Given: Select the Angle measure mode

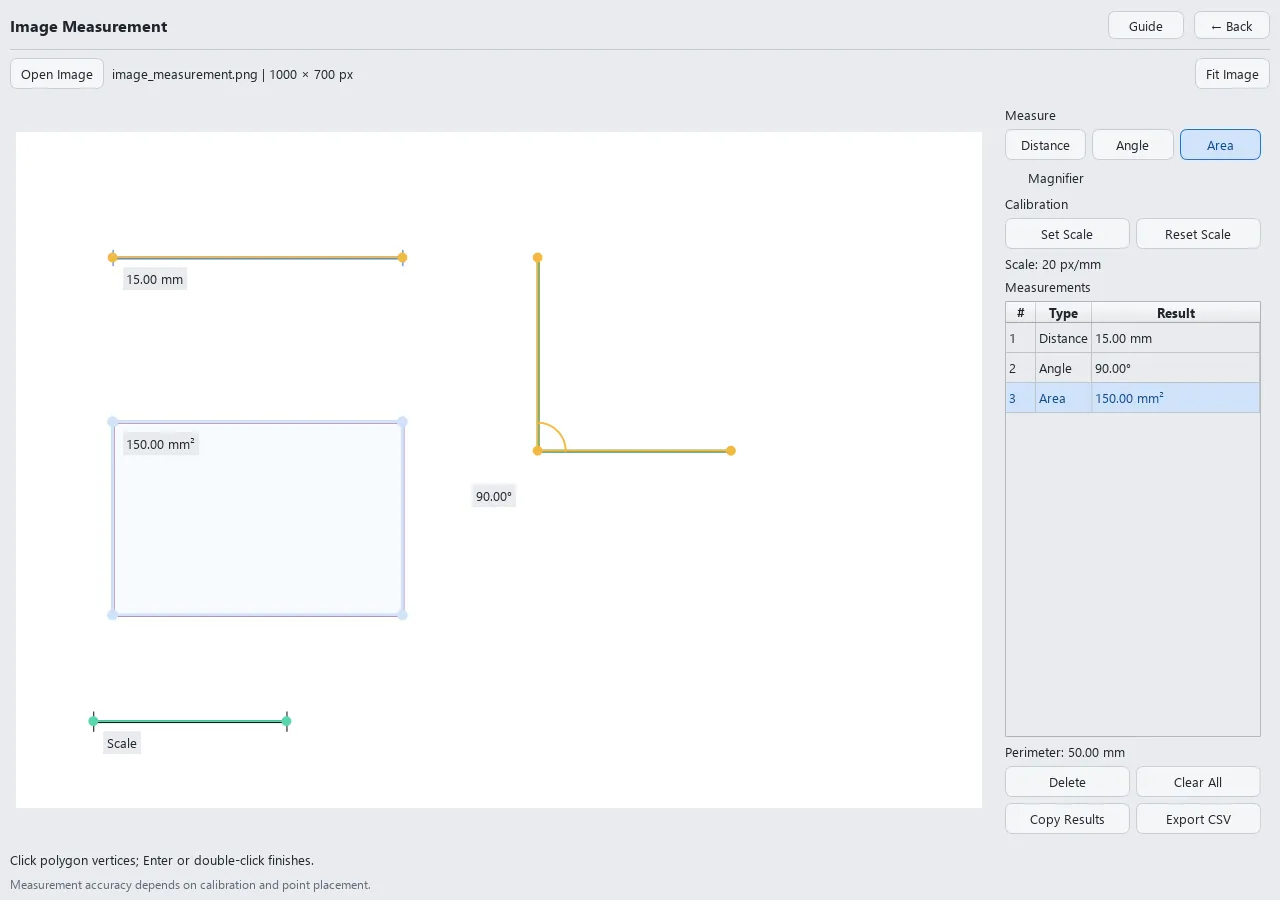Looking at the screenshot, I should point(1132,145).
